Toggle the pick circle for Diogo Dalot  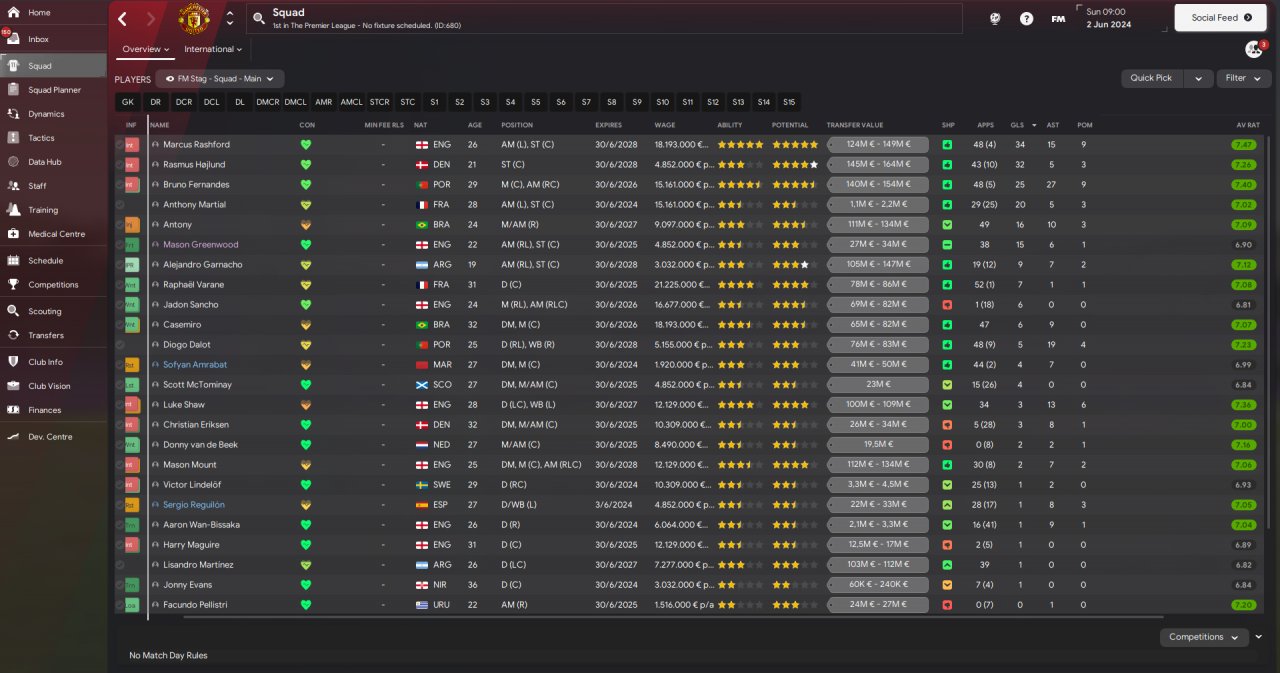coord(119,345)
